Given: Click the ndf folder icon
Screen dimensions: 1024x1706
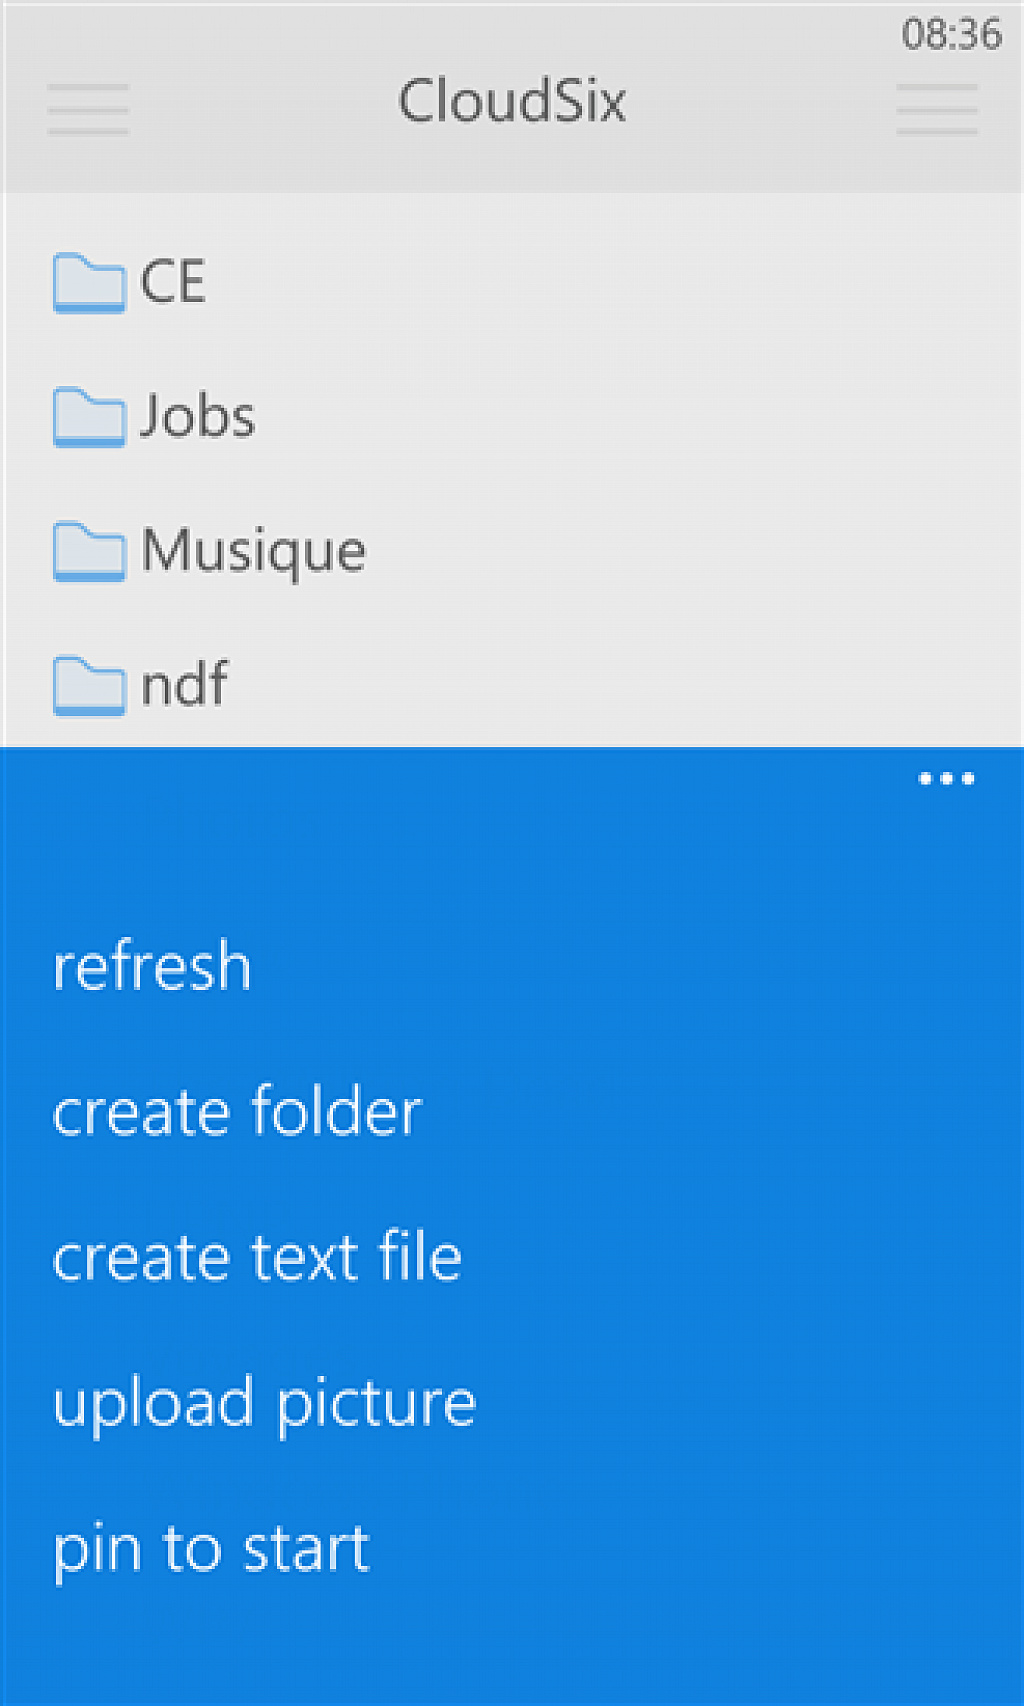Looking at the screenshot, I should [x=89, y=686].
